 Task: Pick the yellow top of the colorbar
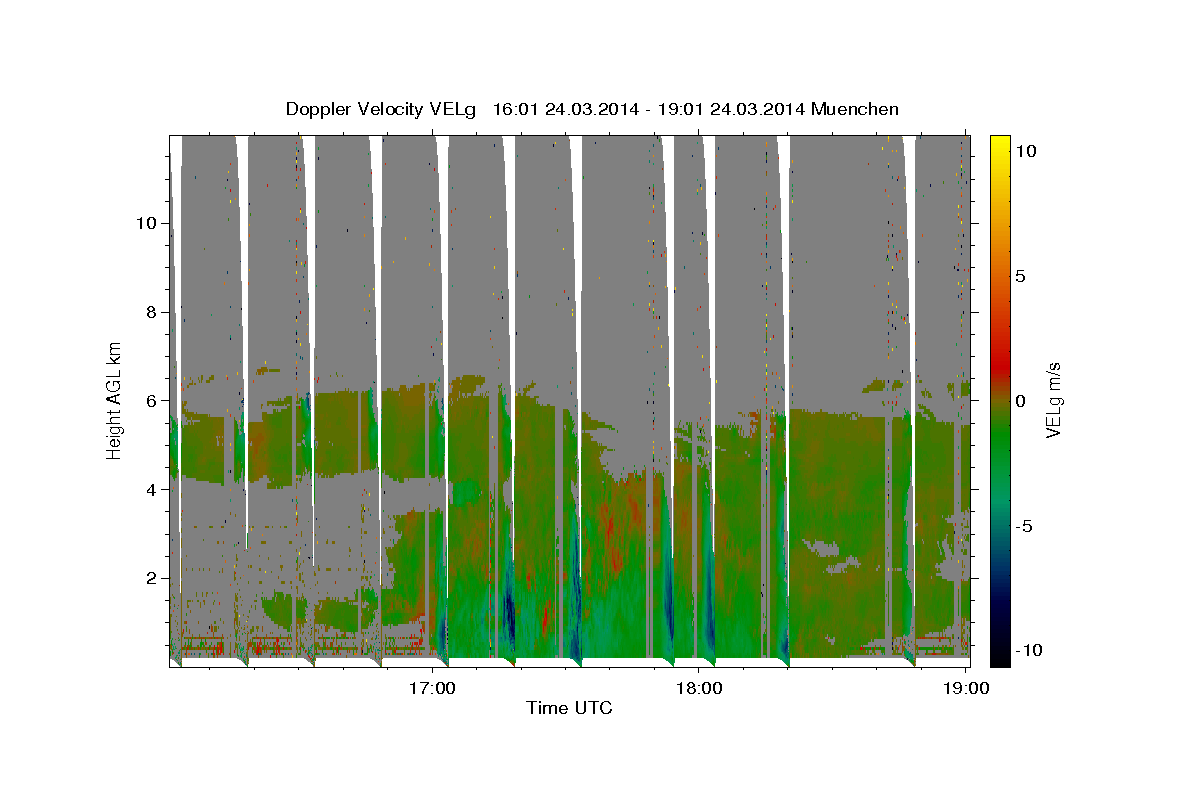coord(1000,142)
